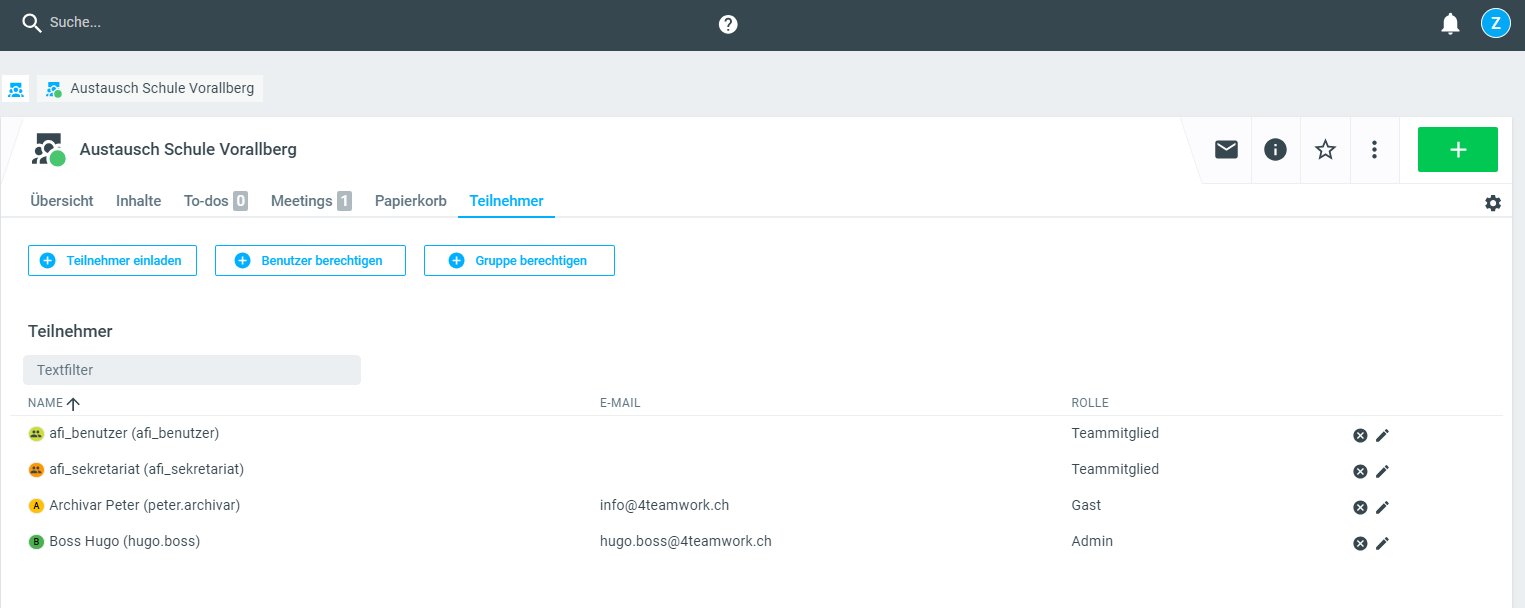Remove afi_sekretariat participant

click(1360, 471)
